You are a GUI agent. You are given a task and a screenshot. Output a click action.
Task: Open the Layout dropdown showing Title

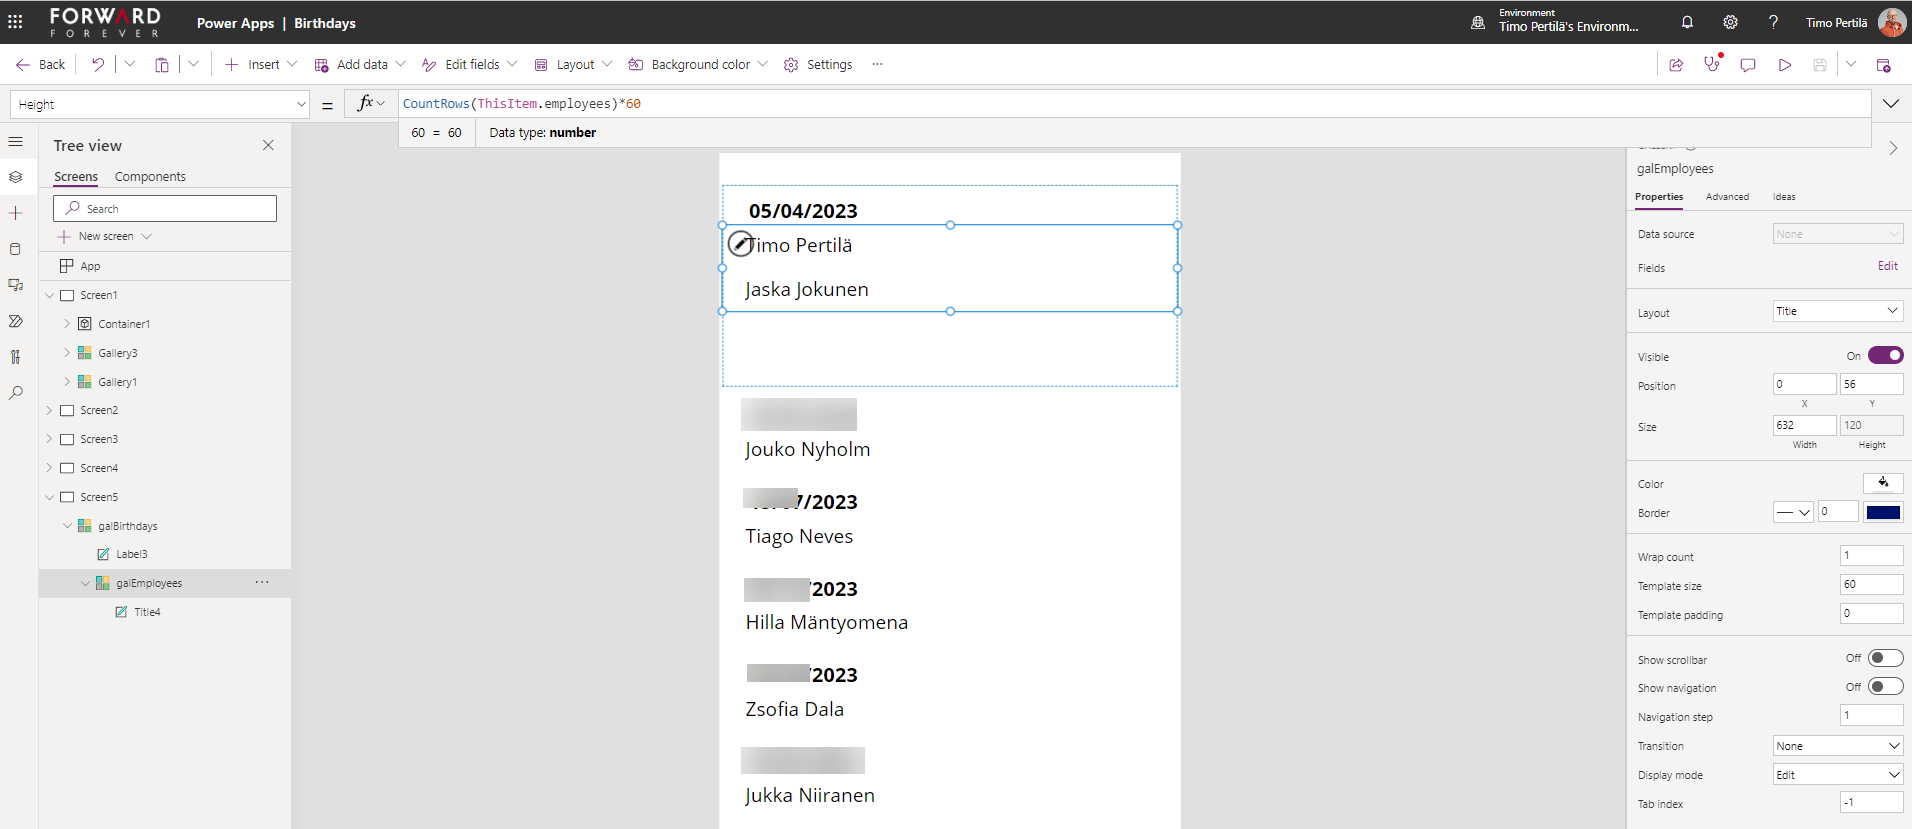coord(1837,311)
